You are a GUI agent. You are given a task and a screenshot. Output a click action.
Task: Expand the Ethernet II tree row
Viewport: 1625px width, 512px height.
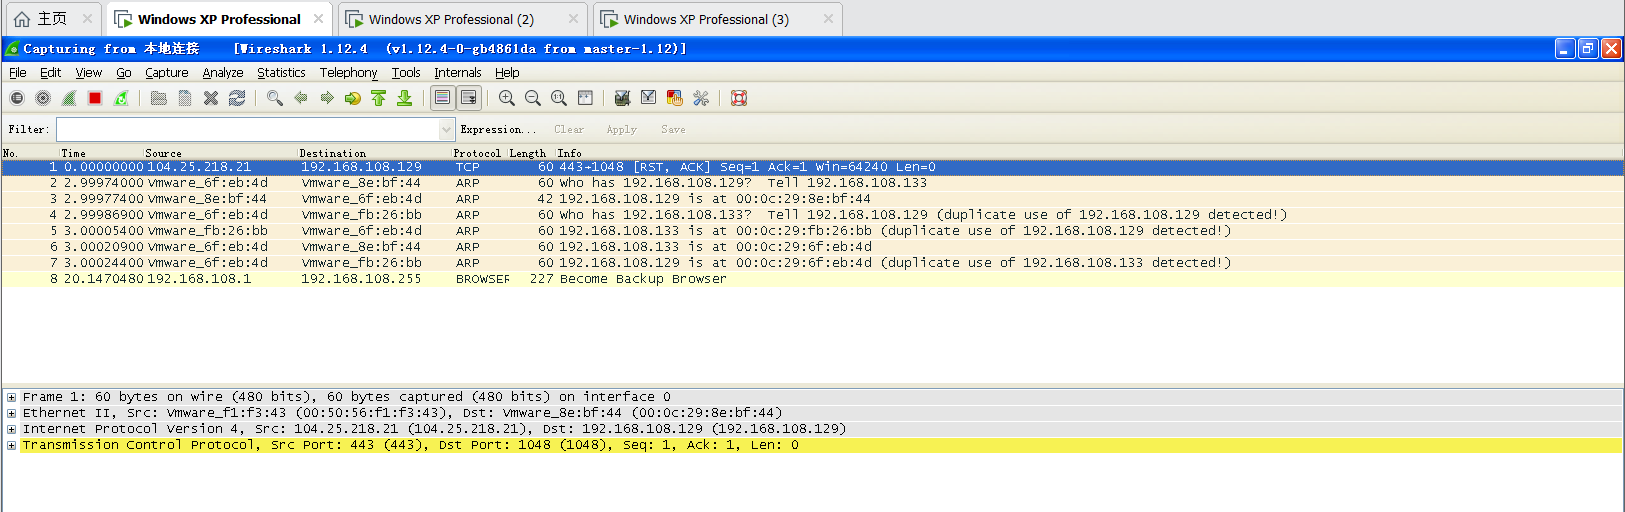click(12, 413)
